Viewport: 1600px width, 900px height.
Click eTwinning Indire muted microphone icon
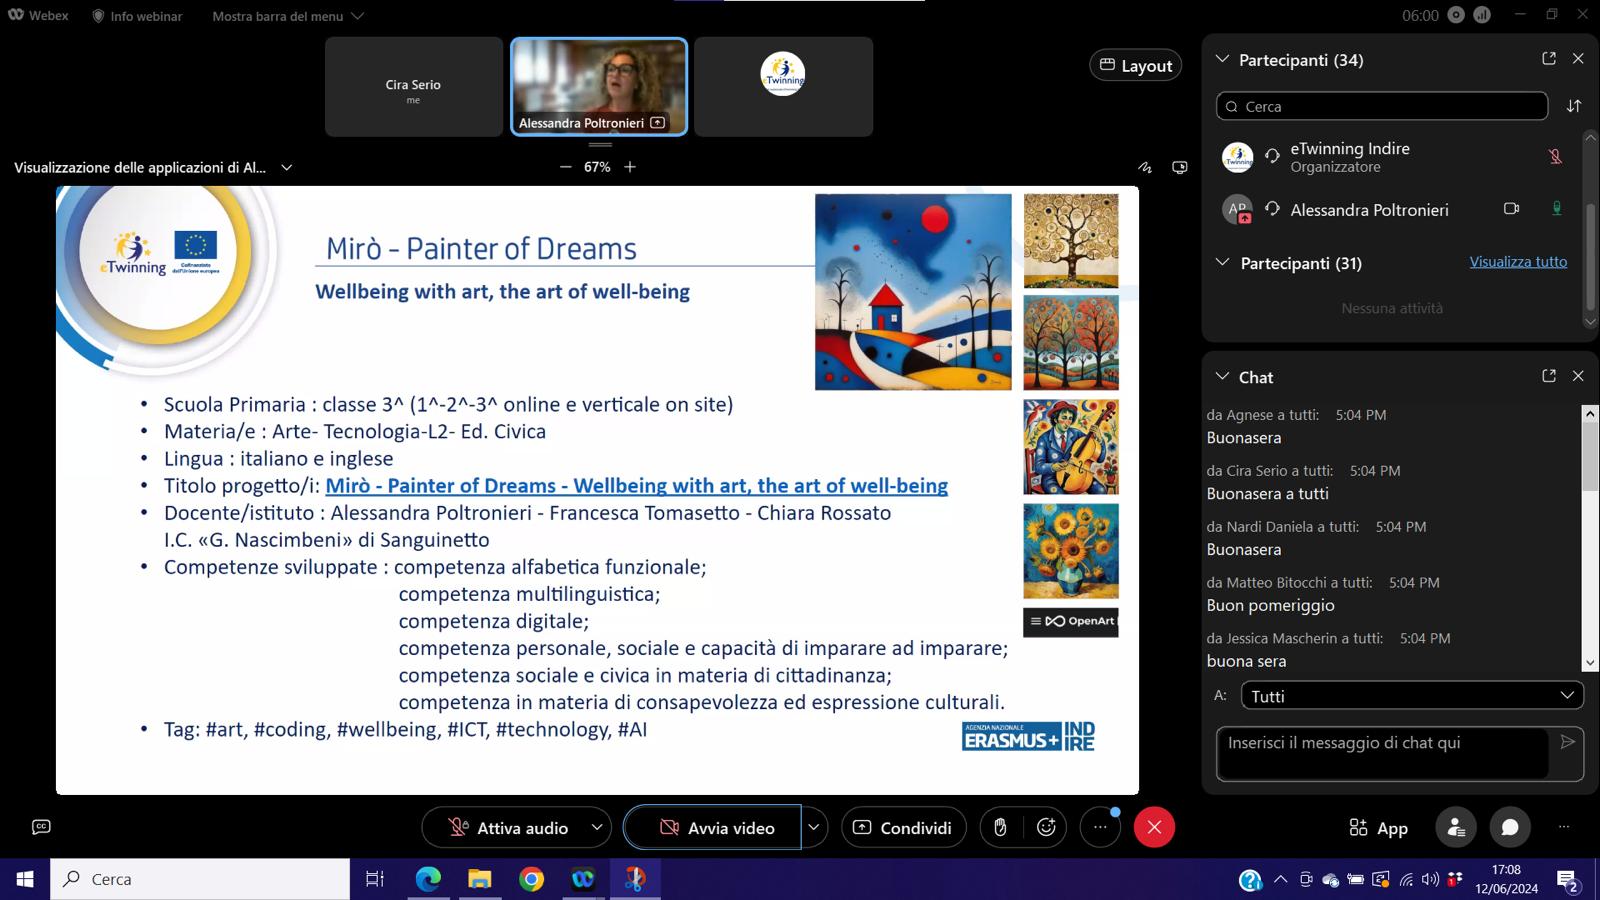pyautogui.click(x=1555, y=157)
